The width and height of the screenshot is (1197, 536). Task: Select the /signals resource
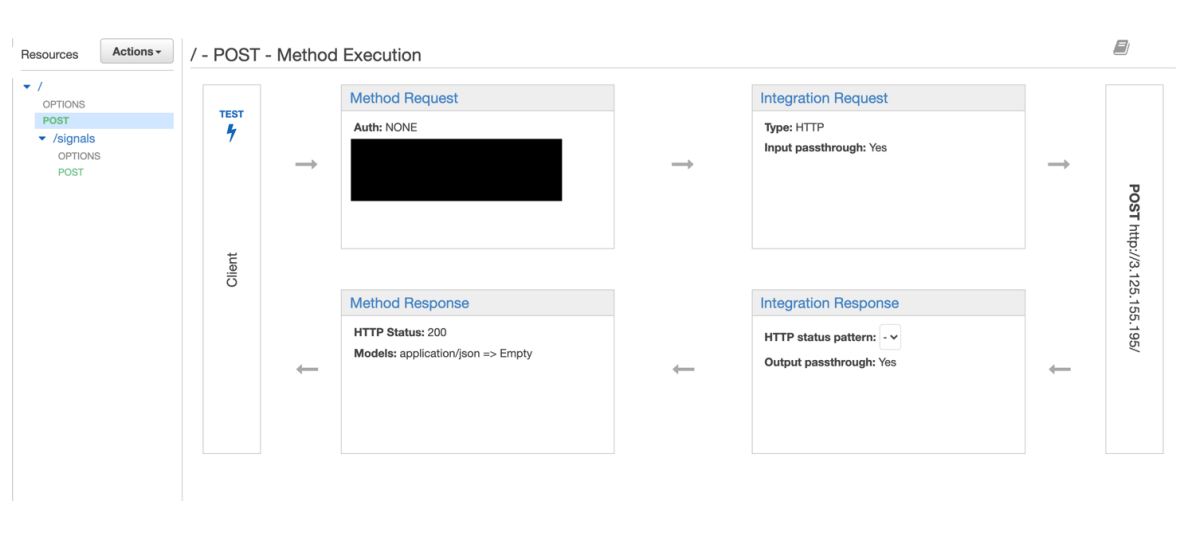tap(74, 139)
